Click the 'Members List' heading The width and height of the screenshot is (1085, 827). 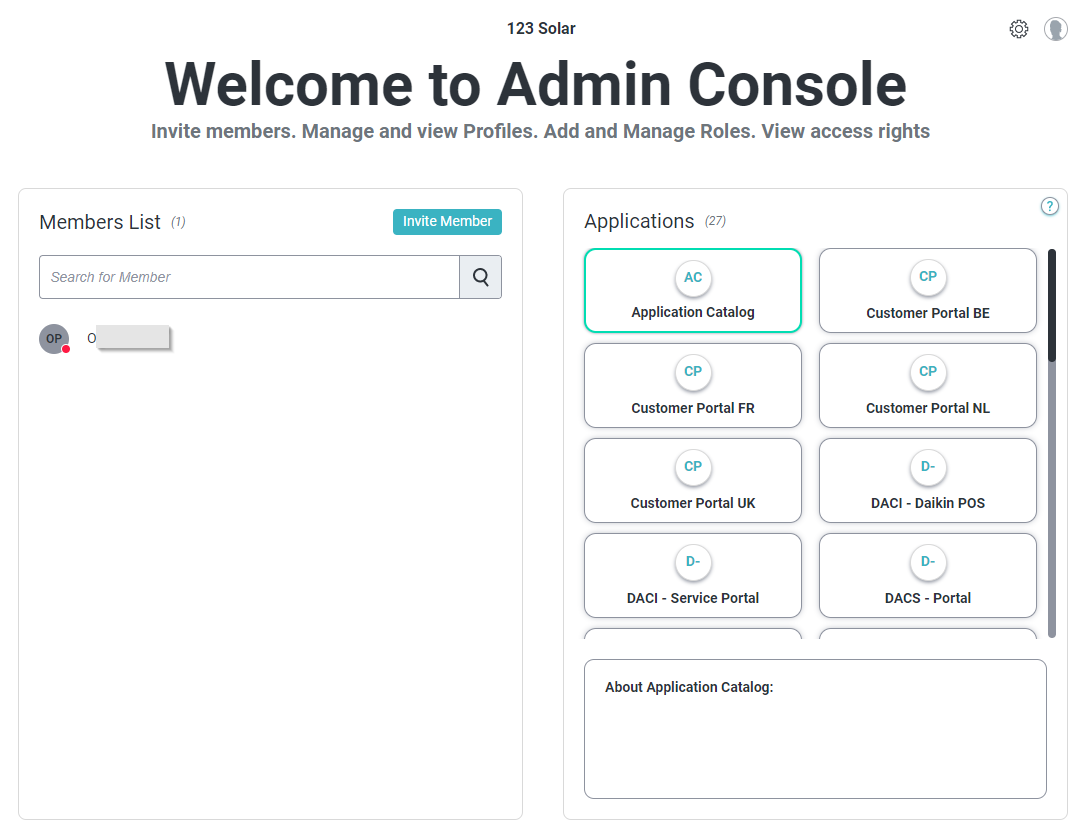pyautogui.click(x=100, y=222)
